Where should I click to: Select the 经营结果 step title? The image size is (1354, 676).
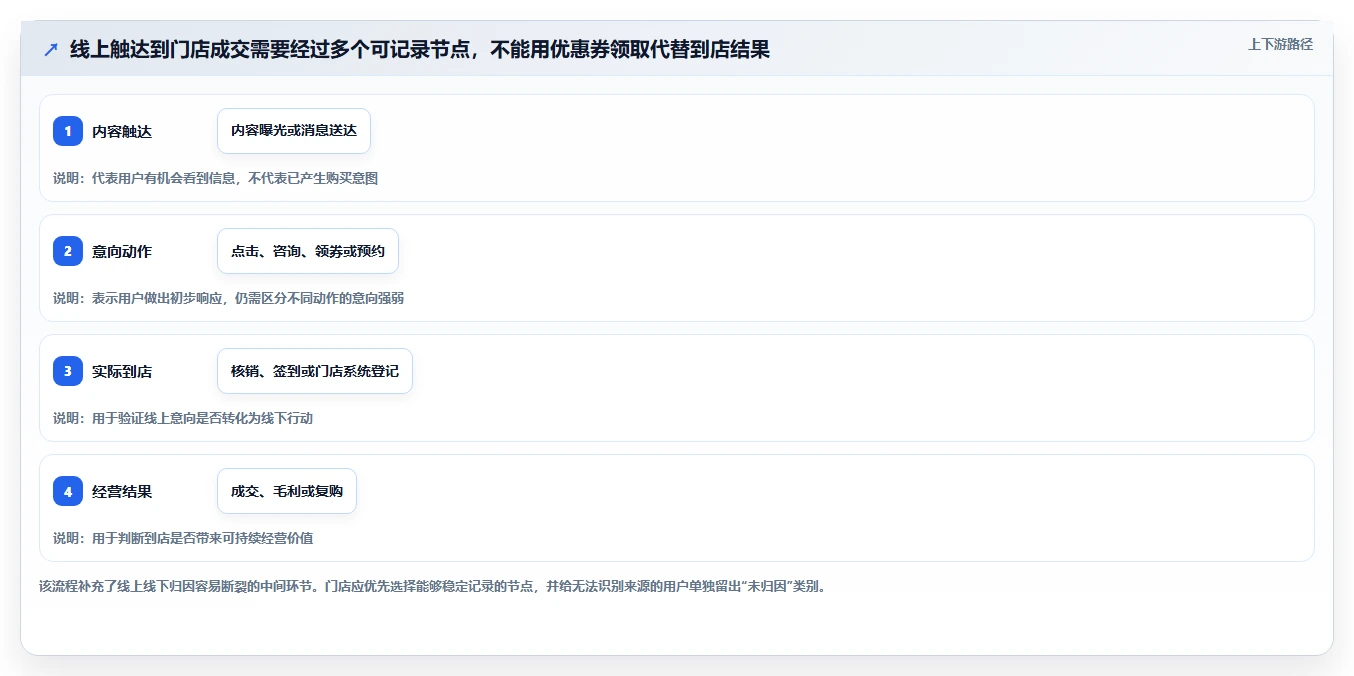(x=122, y=491)
